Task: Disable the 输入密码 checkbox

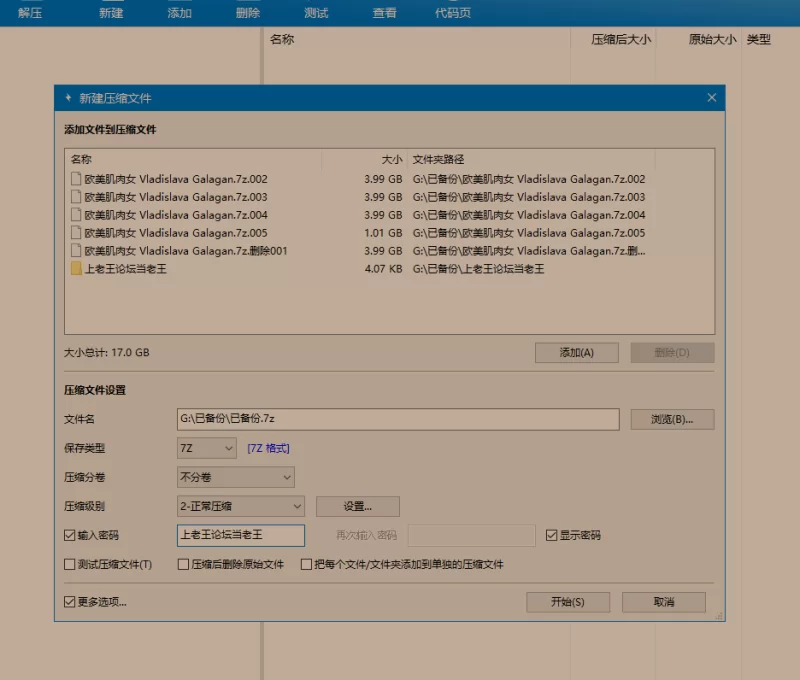Action: click(x=70, y=535)
